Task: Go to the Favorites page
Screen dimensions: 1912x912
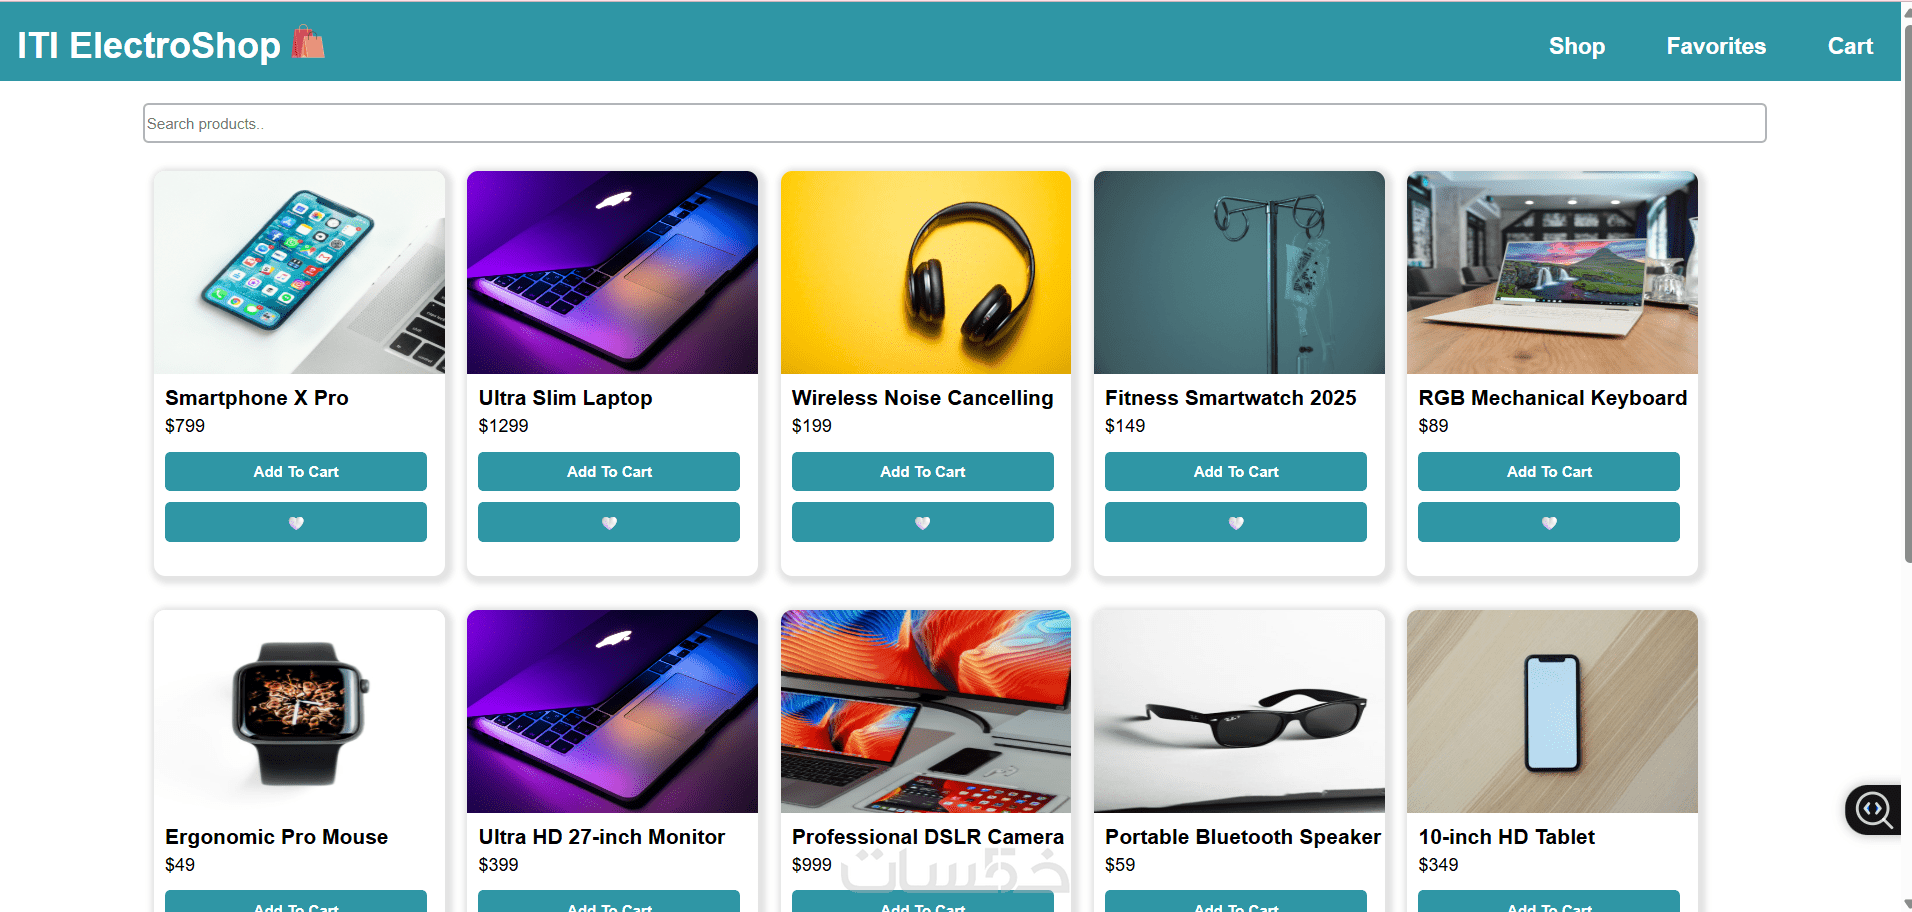Action: click(1716, 46)
